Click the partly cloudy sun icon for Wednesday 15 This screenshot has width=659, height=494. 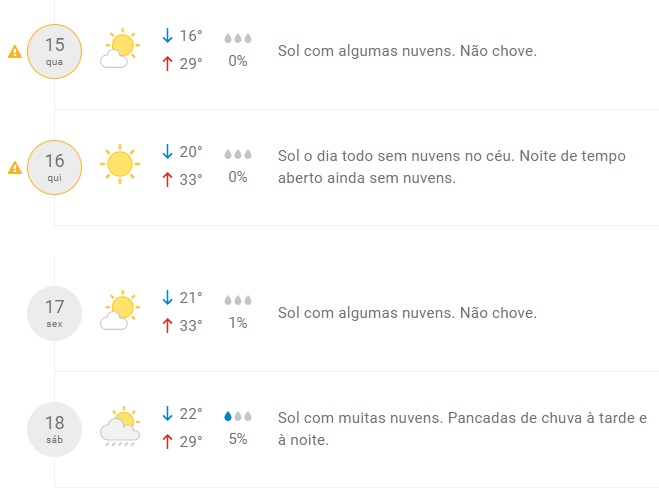(x=118, y=50)
